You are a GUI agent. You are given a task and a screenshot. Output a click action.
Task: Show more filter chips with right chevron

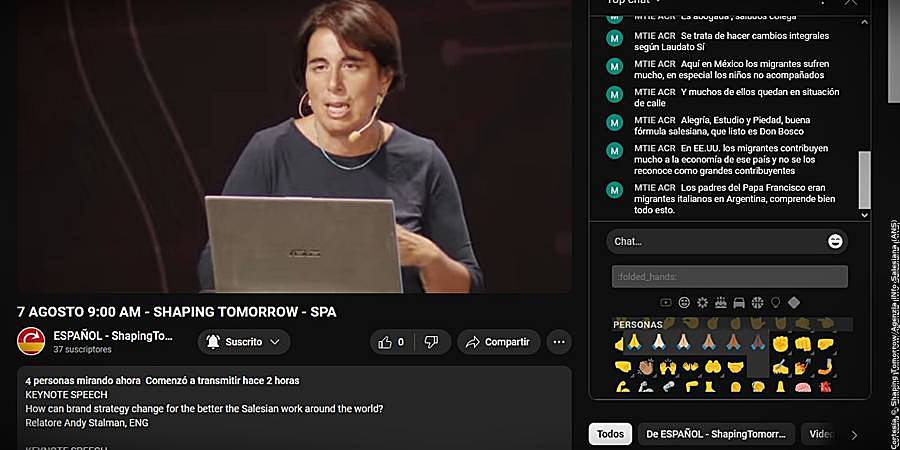pyautogui.click(x=854, y=435)
